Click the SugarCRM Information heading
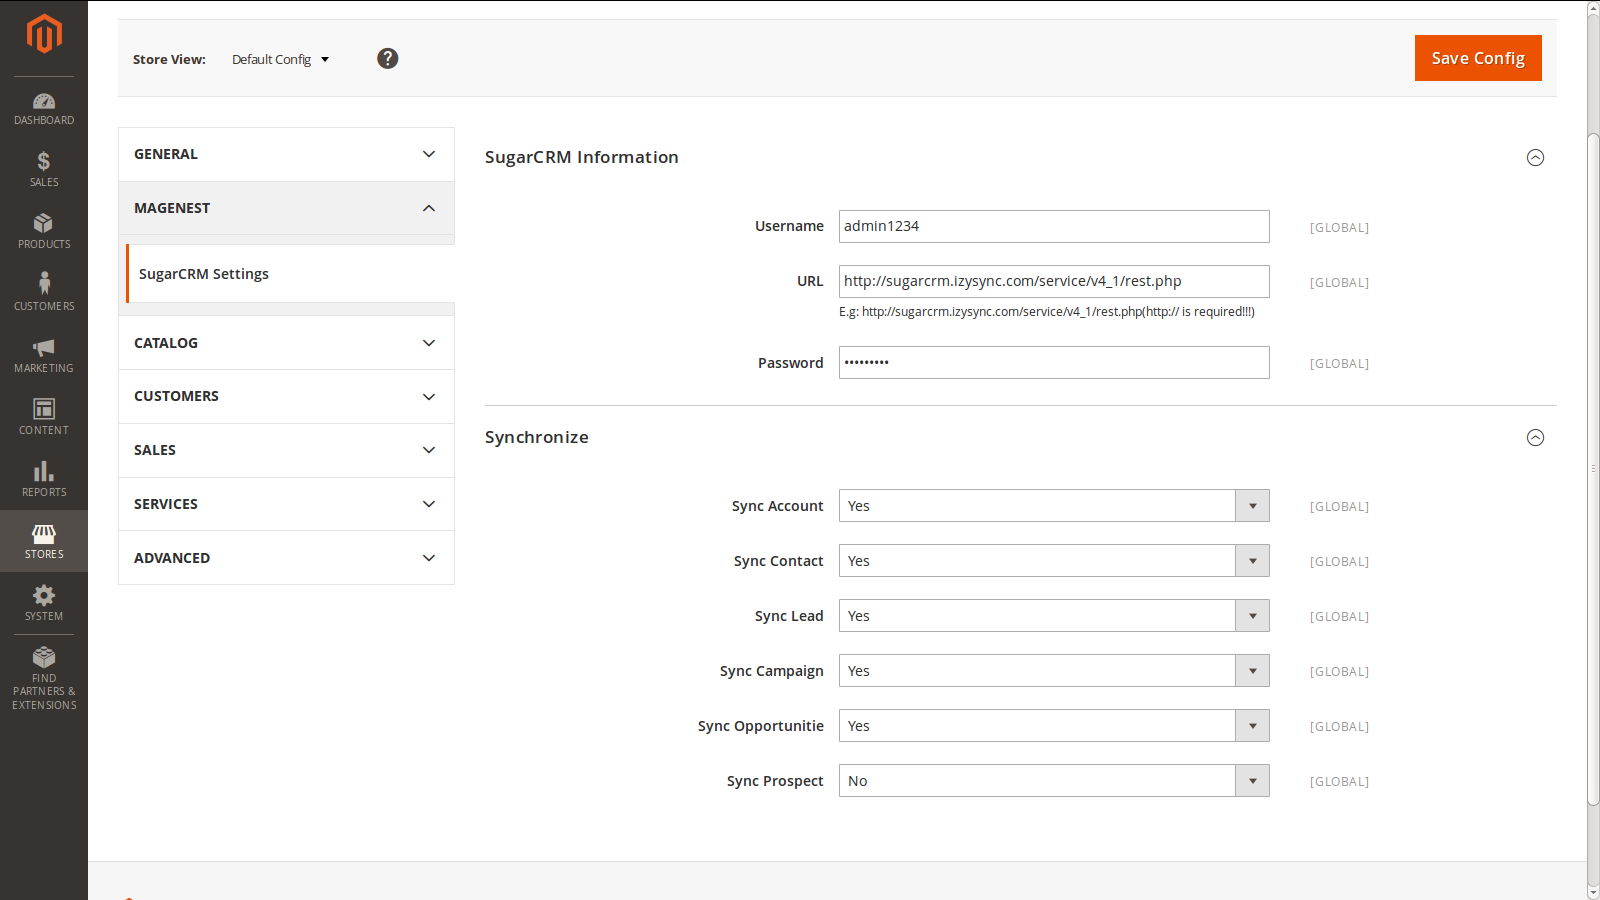1600x900 pixels. [x=582, y=157]
